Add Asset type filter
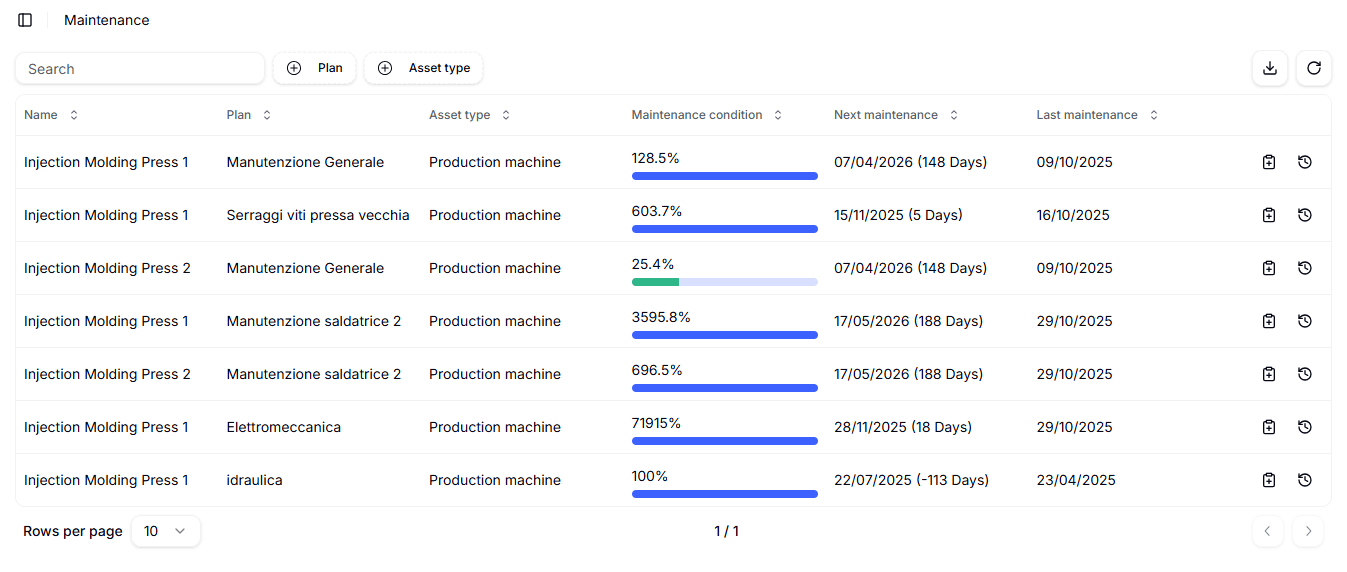Image resolution: width=1347 pixels, height=572 pixels. (423, 68)
